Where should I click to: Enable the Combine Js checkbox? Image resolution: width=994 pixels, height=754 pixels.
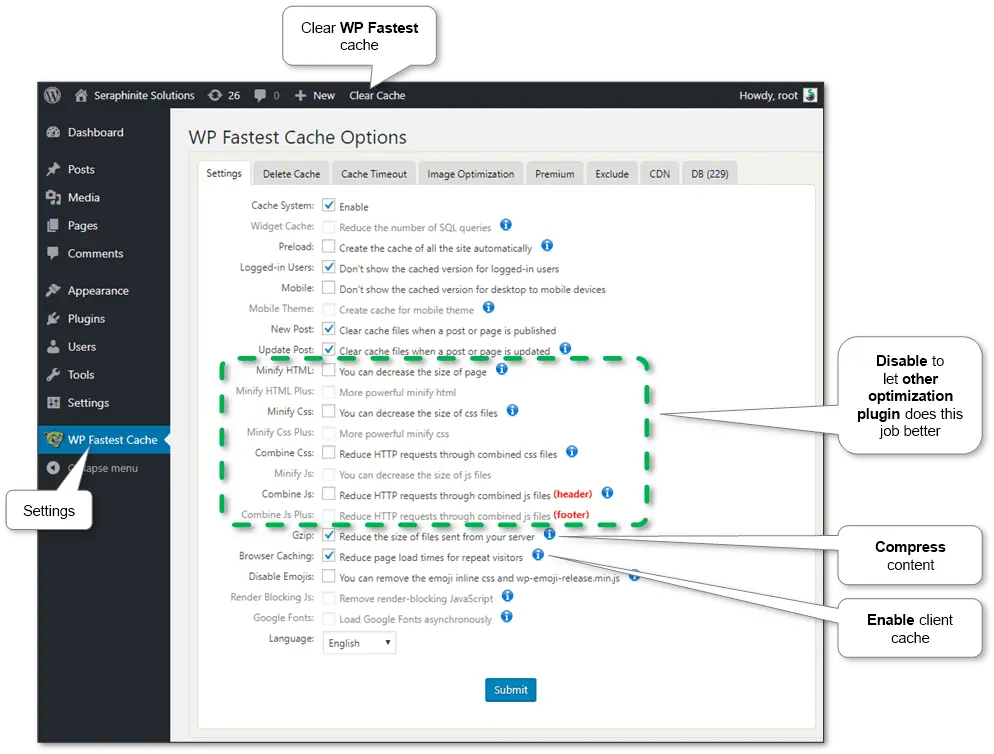coord(328,493)
